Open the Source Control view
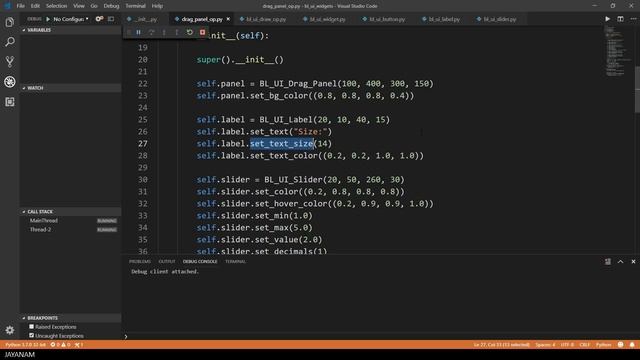640x360 pixels. 10,62
